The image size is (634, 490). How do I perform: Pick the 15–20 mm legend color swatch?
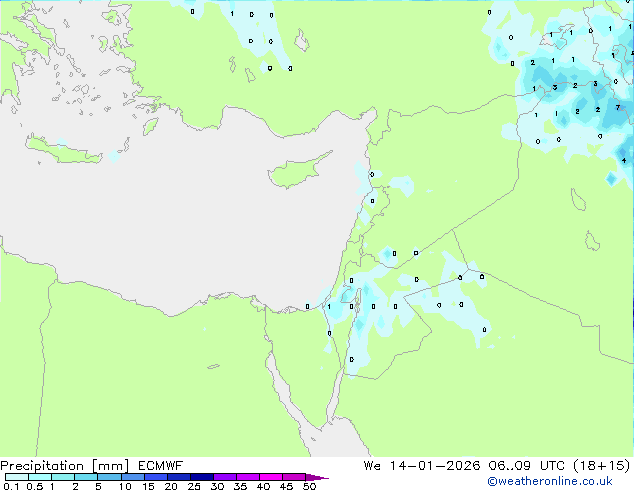[155, 477]
